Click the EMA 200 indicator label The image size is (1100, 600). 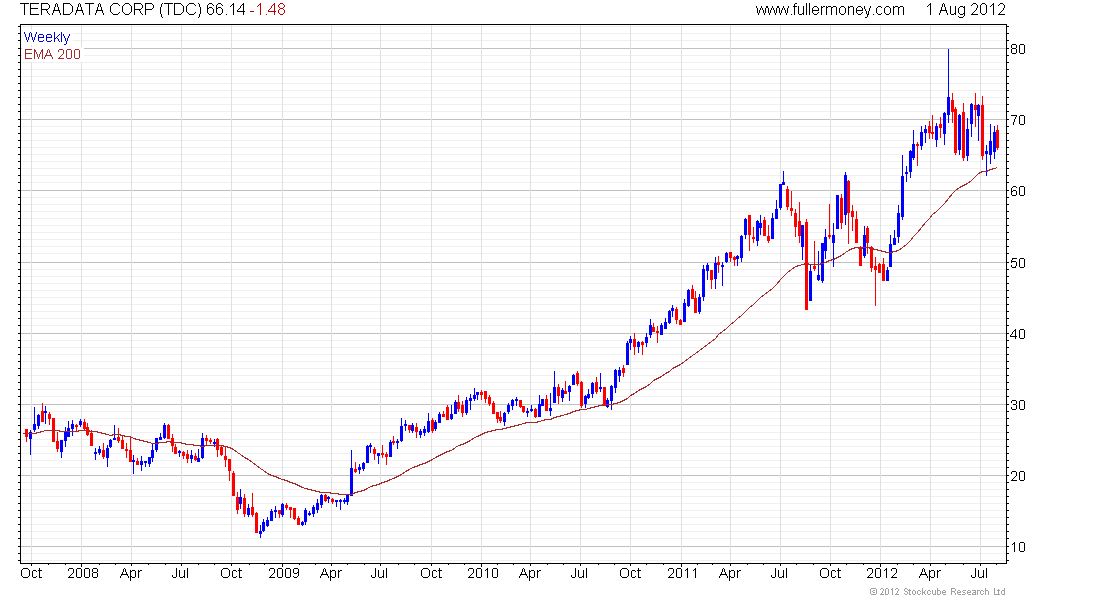tap(52, 54)
